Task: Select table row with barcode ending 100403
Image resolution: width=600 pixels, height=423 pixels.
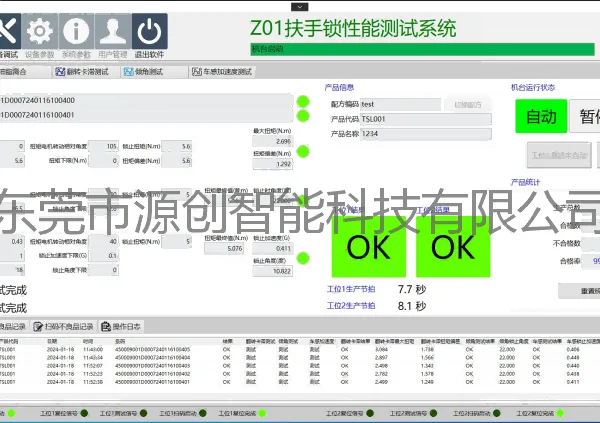Action: point(300,366)
